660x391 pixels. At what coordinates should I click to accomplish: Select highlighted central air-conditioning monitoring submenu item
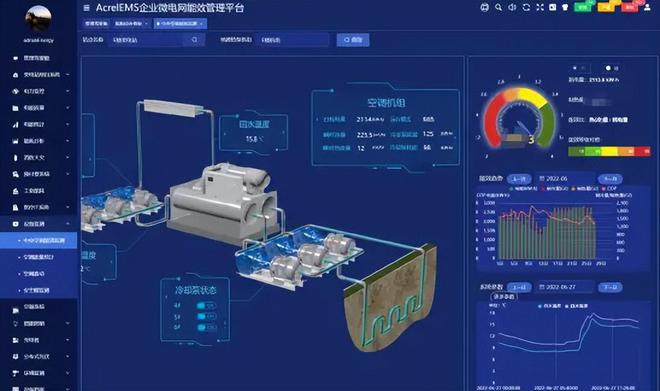(x=39, y=240)
